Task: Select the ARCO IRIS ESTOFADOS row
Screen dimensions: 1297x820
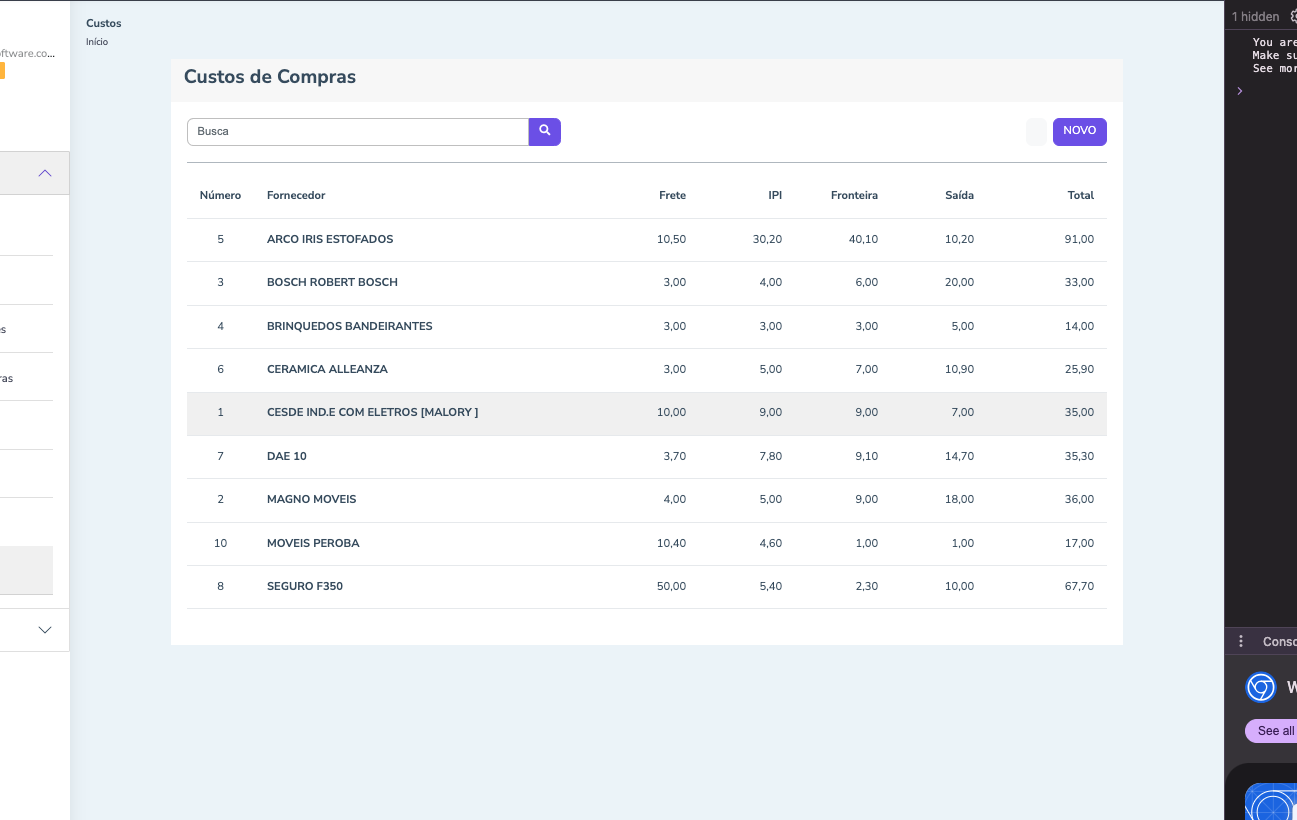Action: (x=330, y=240)
